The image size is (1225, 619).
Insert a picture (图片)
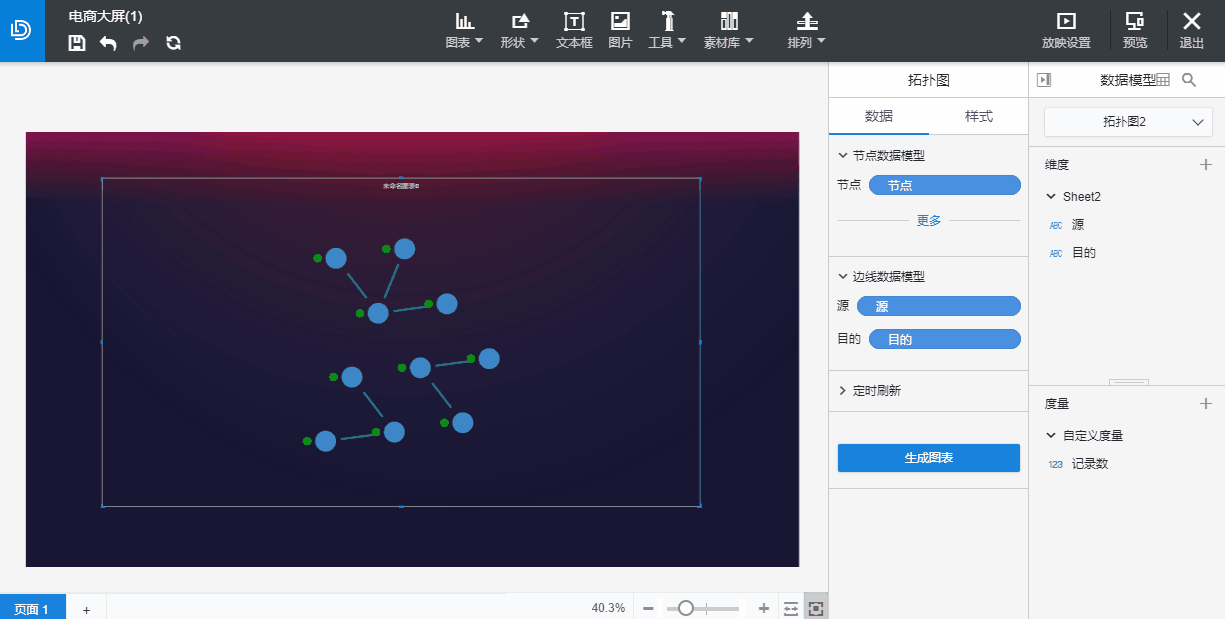[620, 30]
